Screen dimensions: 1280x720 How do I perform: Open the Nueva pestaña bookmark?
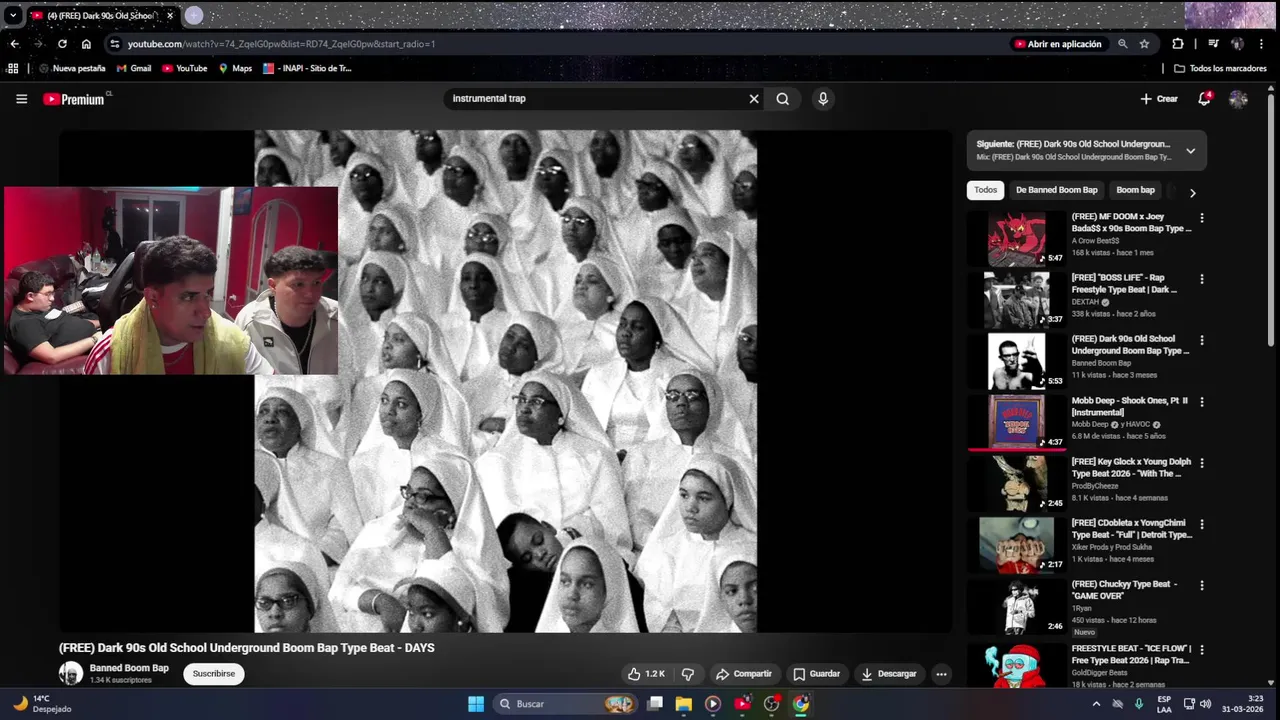coord(71,69)
